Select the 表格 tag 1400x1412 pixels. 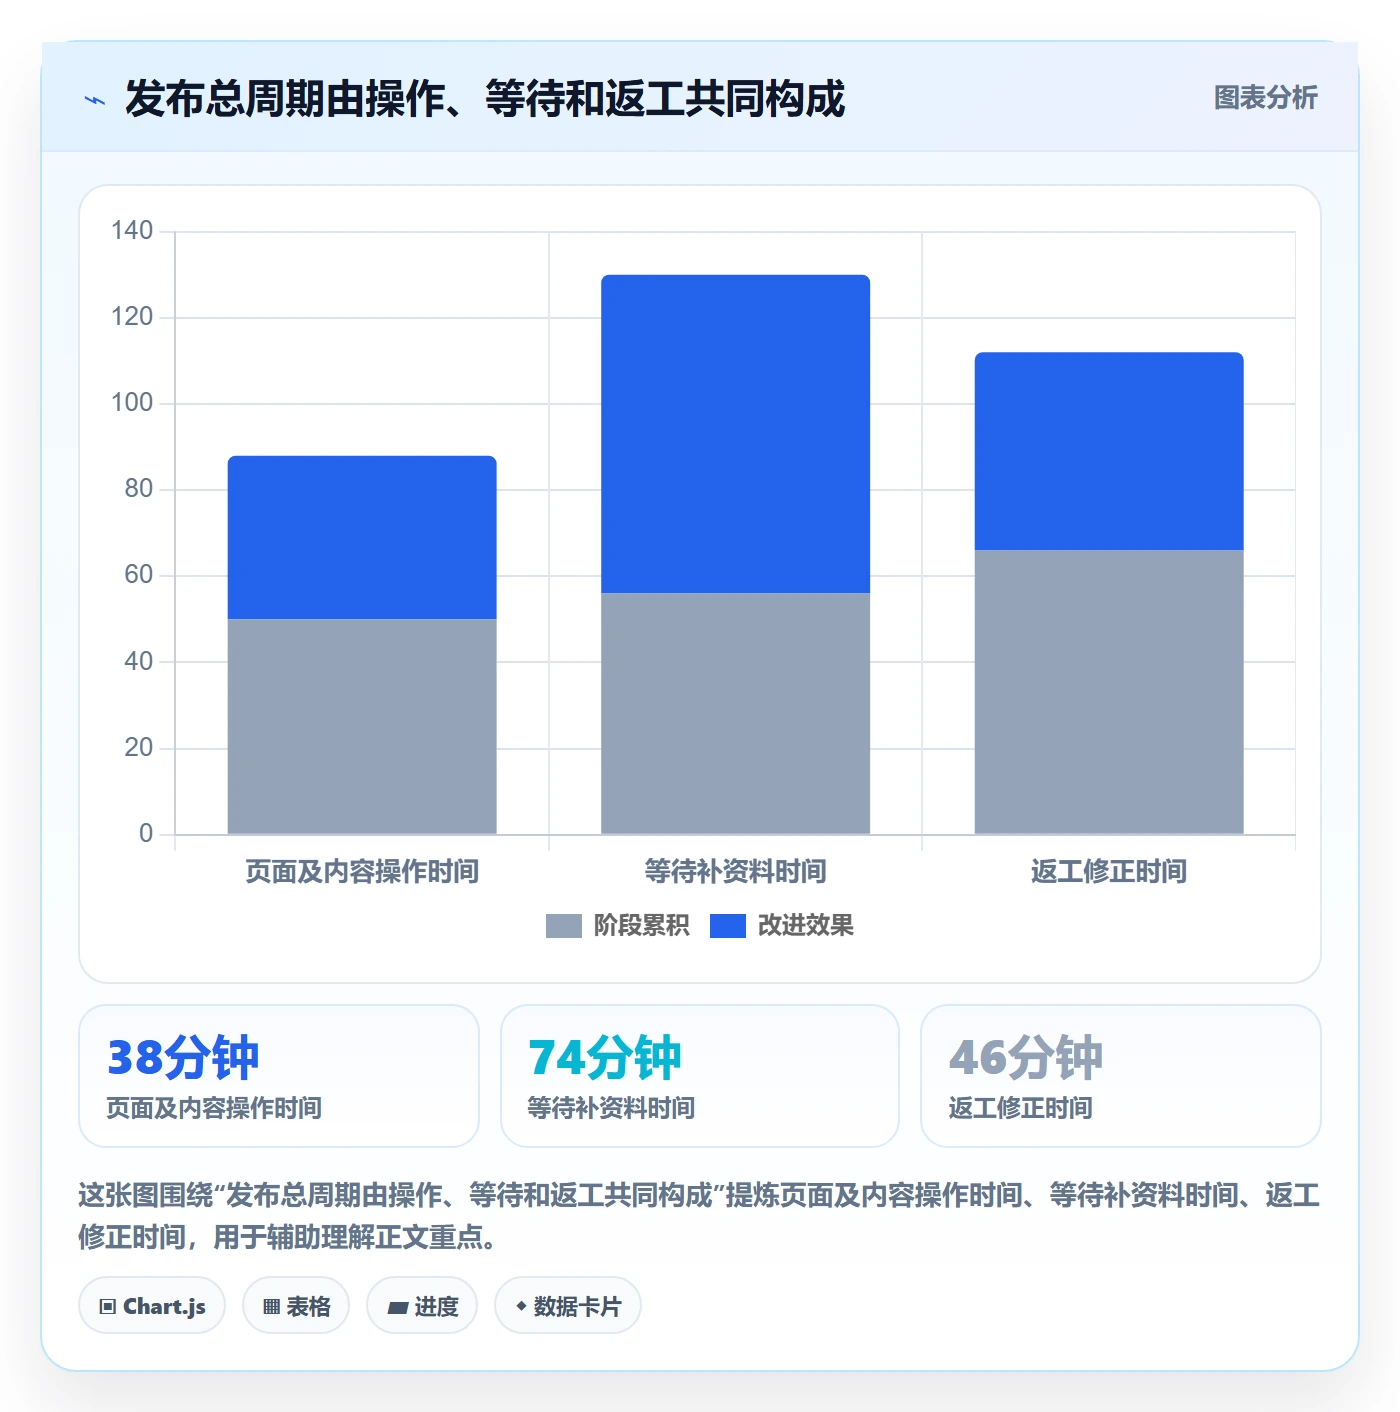tap(296, 1306)
